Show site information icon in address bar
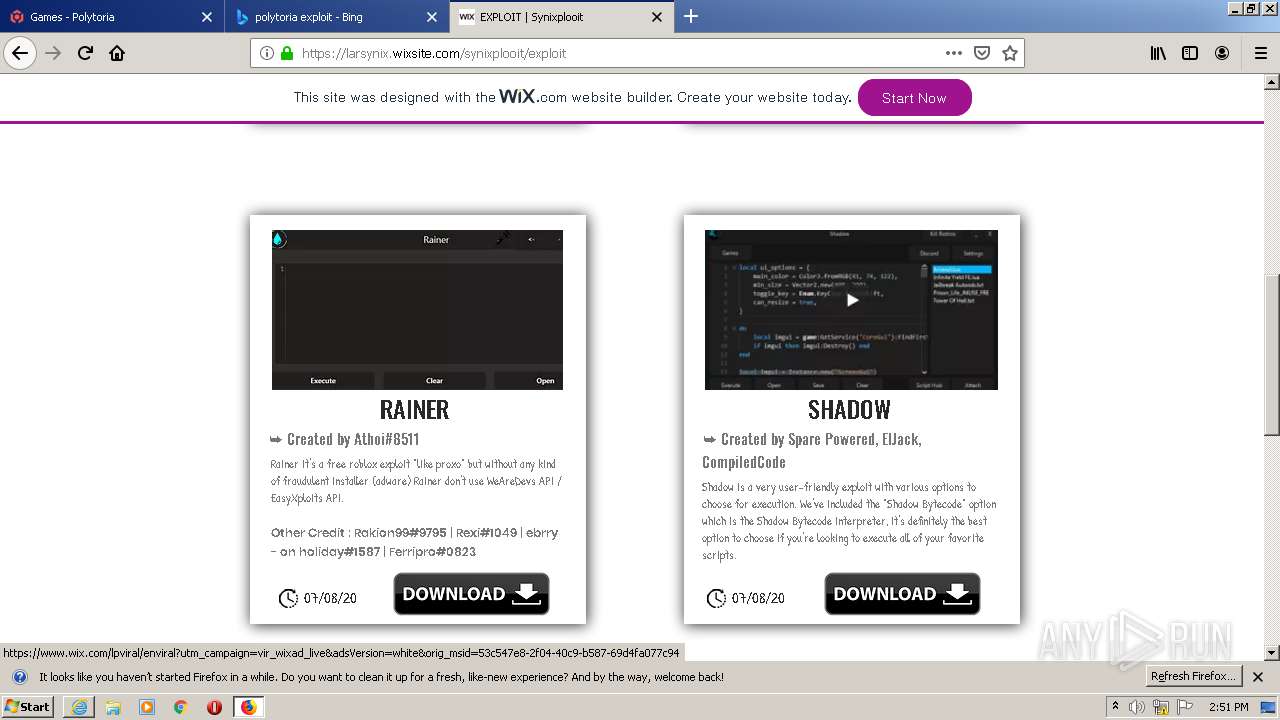Image resolution: width=1280 pixels, height=720 pixels. pos(266,53)
